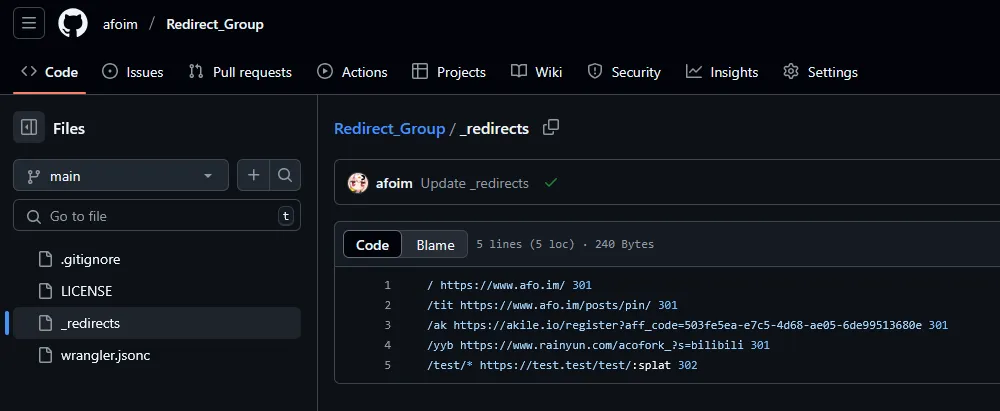The height and width of the screenshot is (411, 1000).
Task: Go to the Actions tab
Action: [352, 72]
